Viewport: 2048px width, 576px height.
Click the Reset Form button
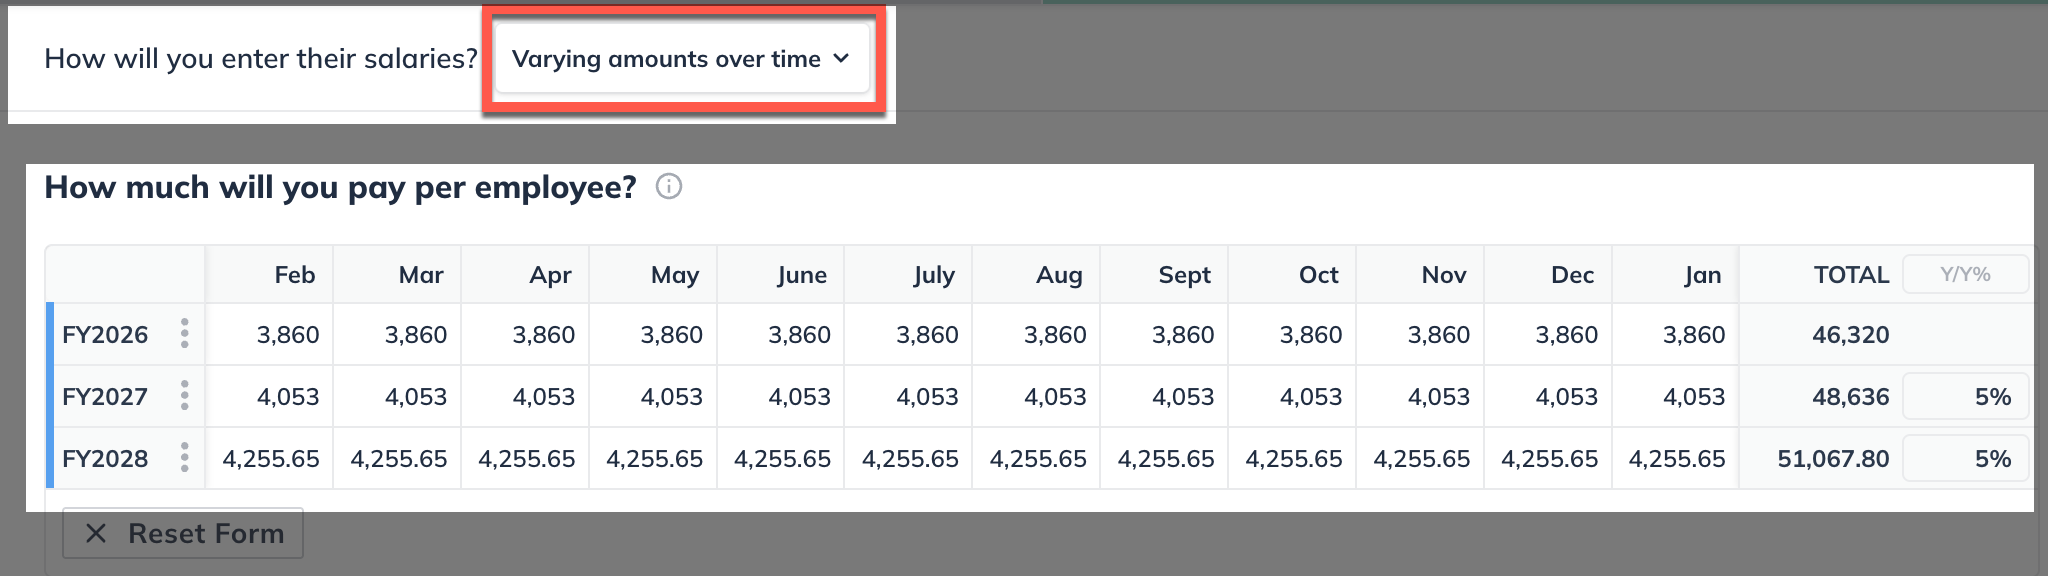[x=183, y=534]
